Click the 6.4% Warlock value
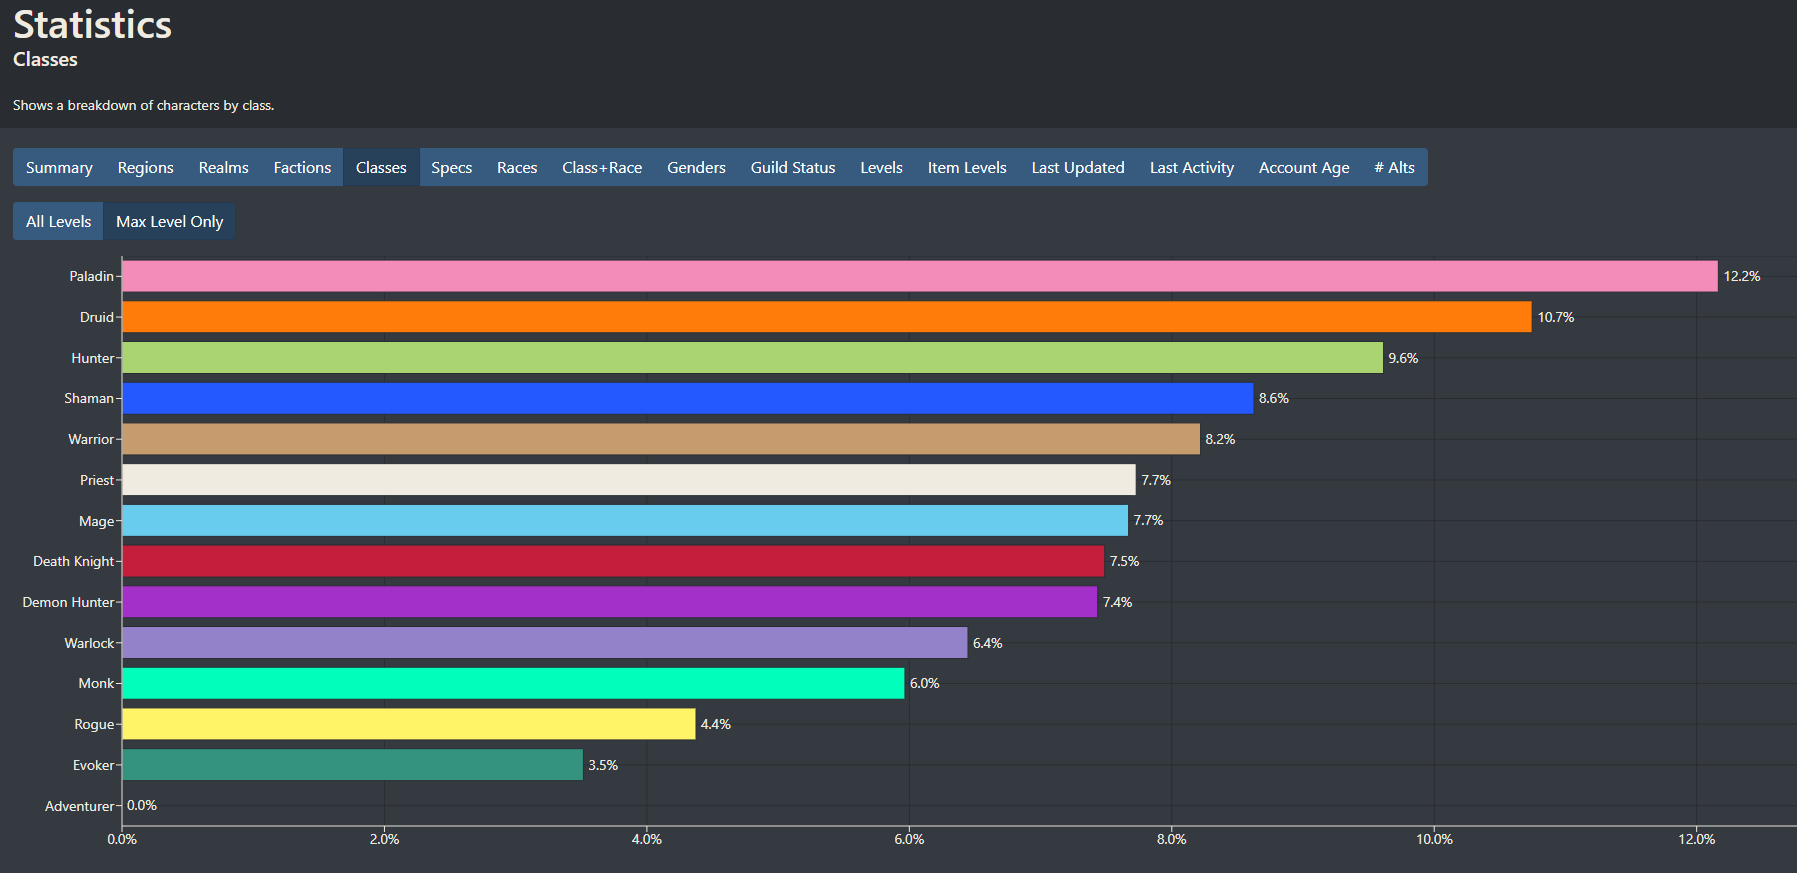This screenshot has height=873, width=1797. [x=987, y=643]
